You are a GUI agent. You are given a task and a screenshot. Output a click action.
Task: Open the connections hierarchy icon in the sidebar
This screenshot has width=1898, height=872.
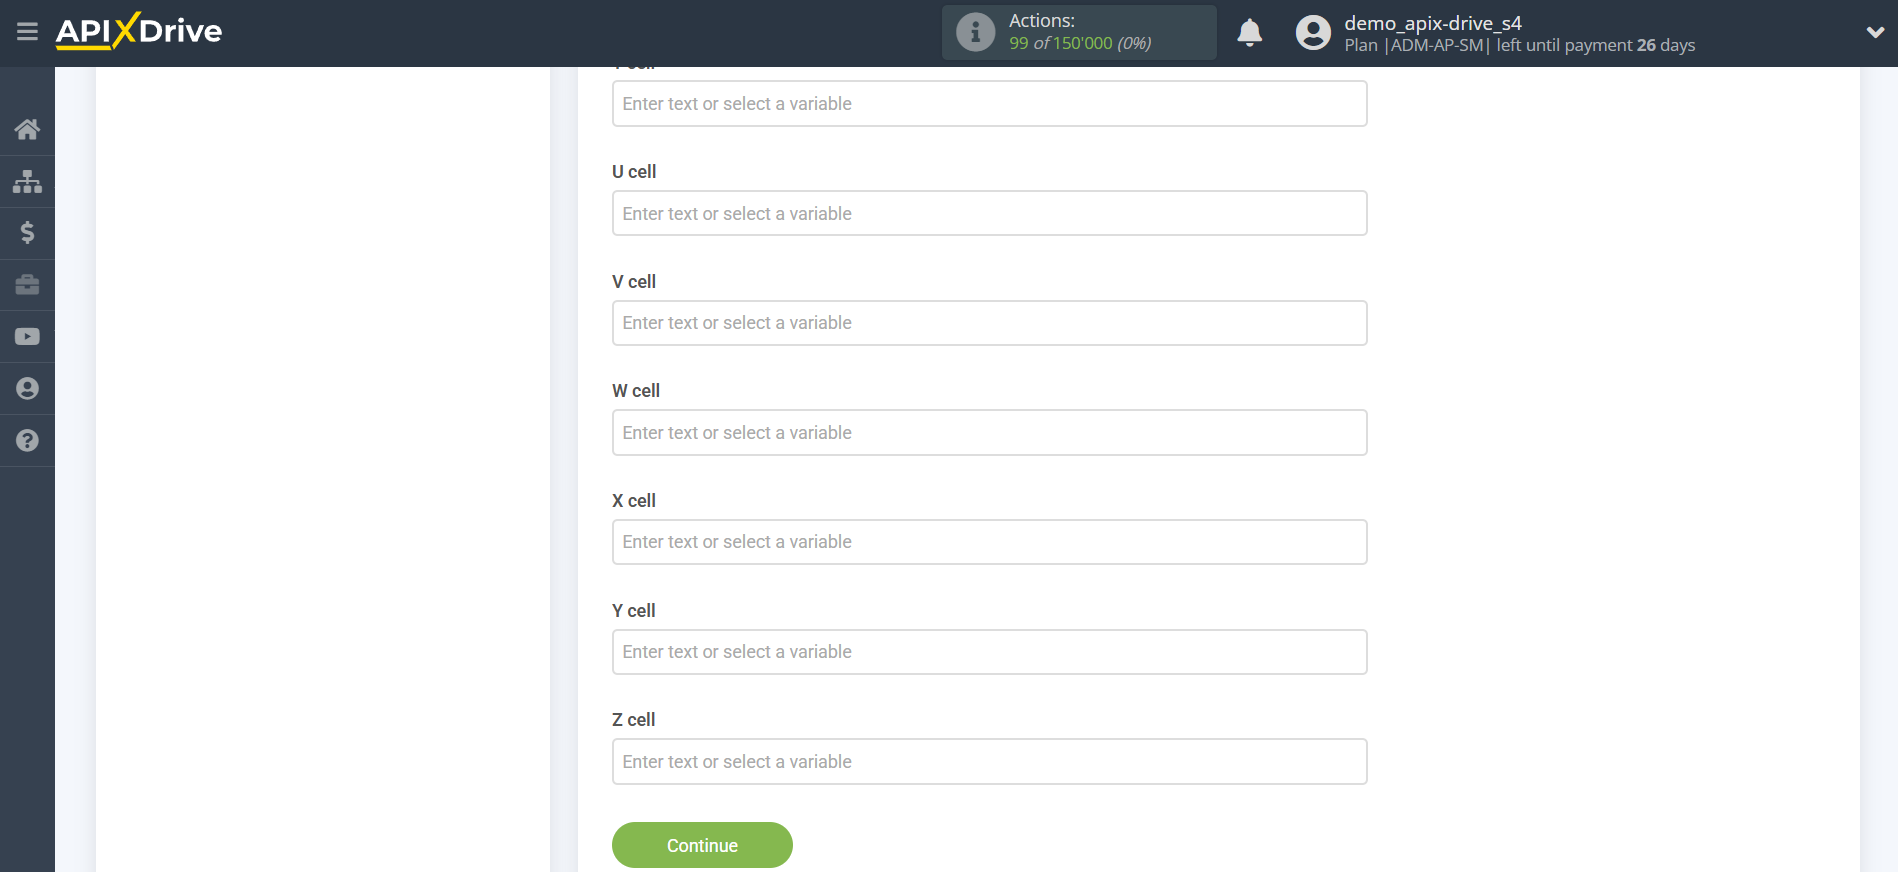tap(27, 181)
